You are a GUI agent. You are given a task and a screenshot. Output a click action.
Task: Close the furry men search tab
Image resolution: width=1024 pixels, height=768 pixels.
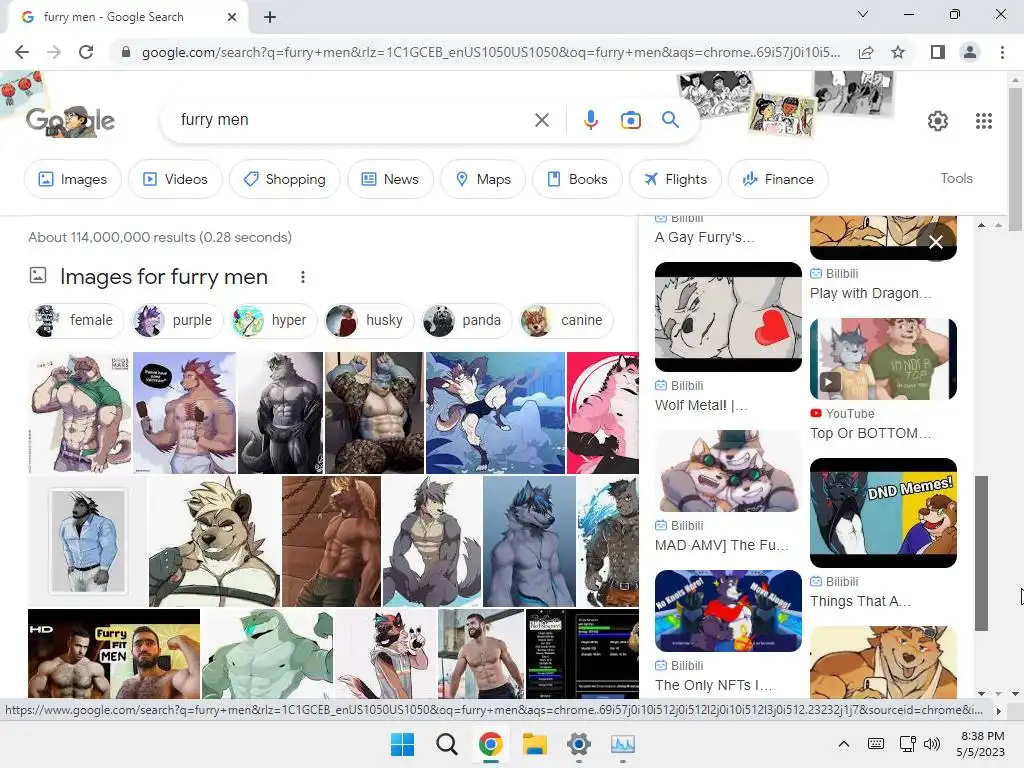pos(232,17)
